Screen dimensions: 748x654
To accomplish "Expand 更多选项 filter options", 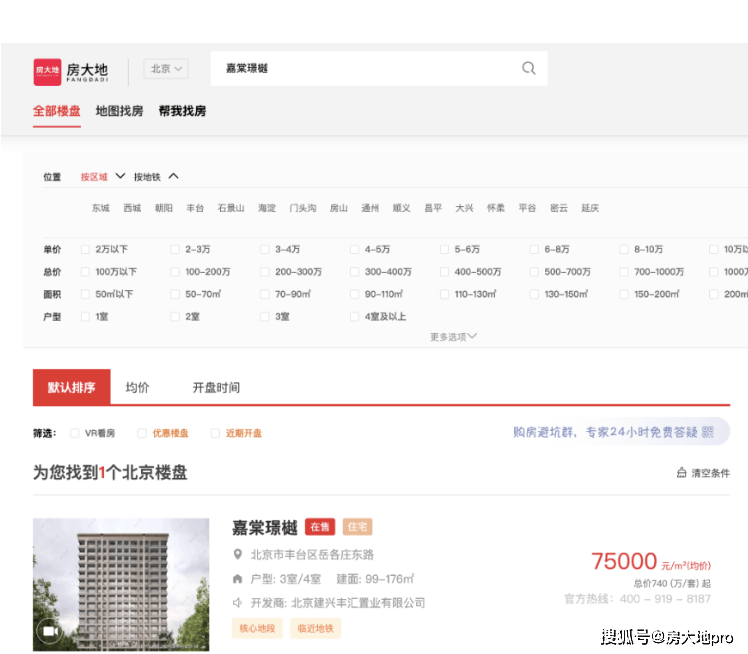I will (x=453, y=337).
